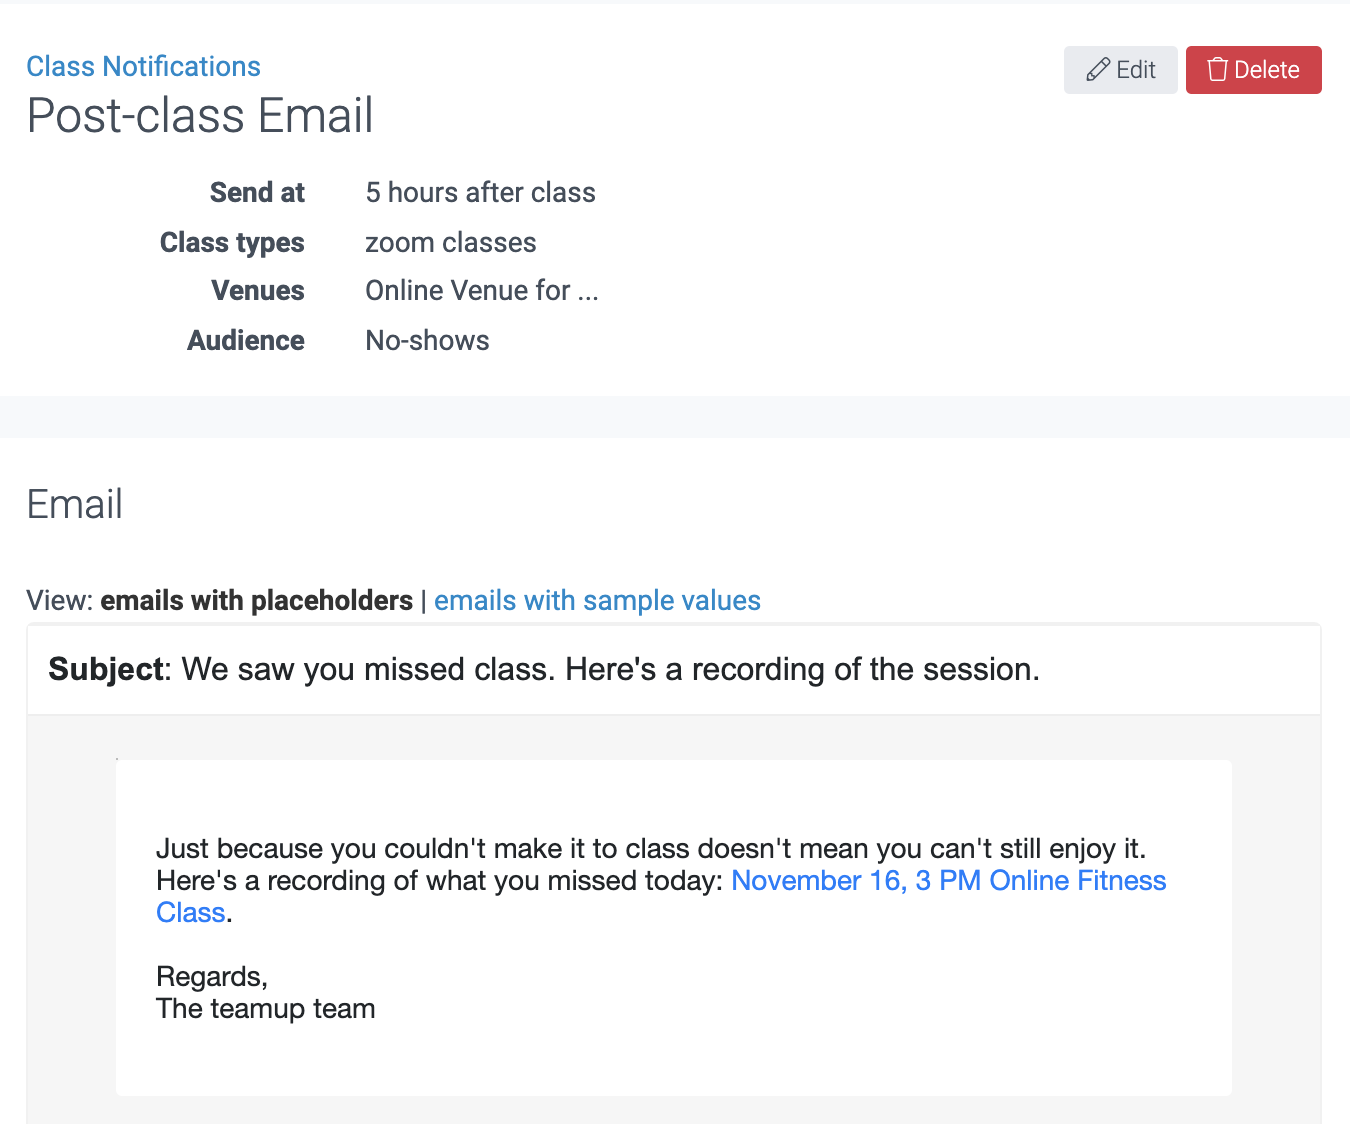Select the No-shows audience value
The image size is (1350, 1124).
(427, 340)
